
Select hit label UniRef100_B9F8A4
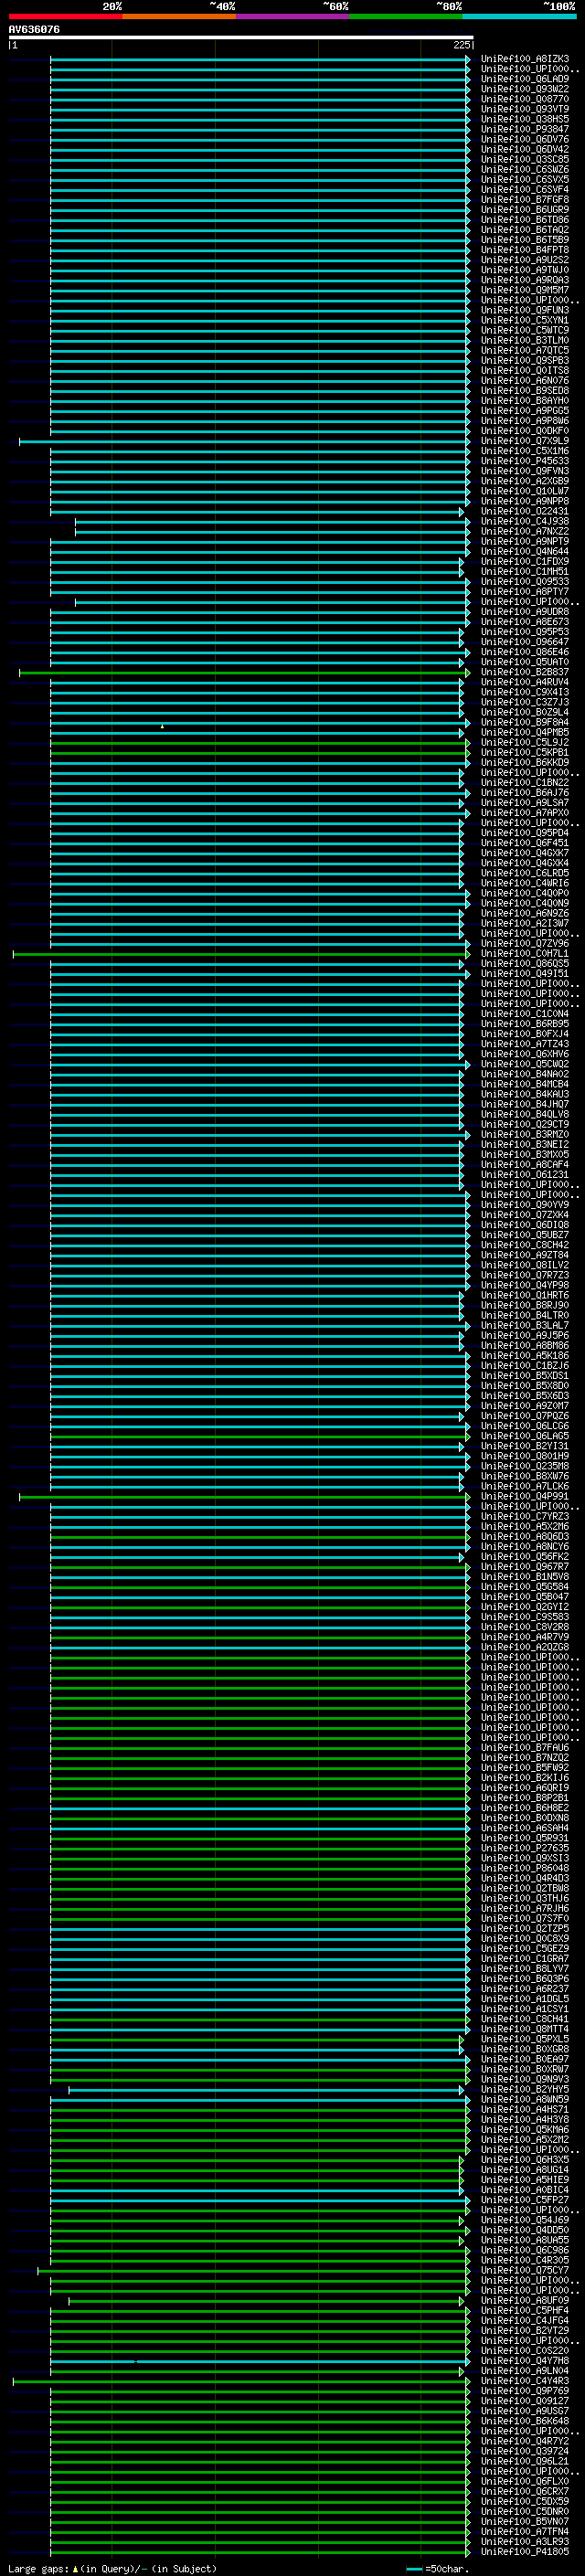tap(525, 722)
